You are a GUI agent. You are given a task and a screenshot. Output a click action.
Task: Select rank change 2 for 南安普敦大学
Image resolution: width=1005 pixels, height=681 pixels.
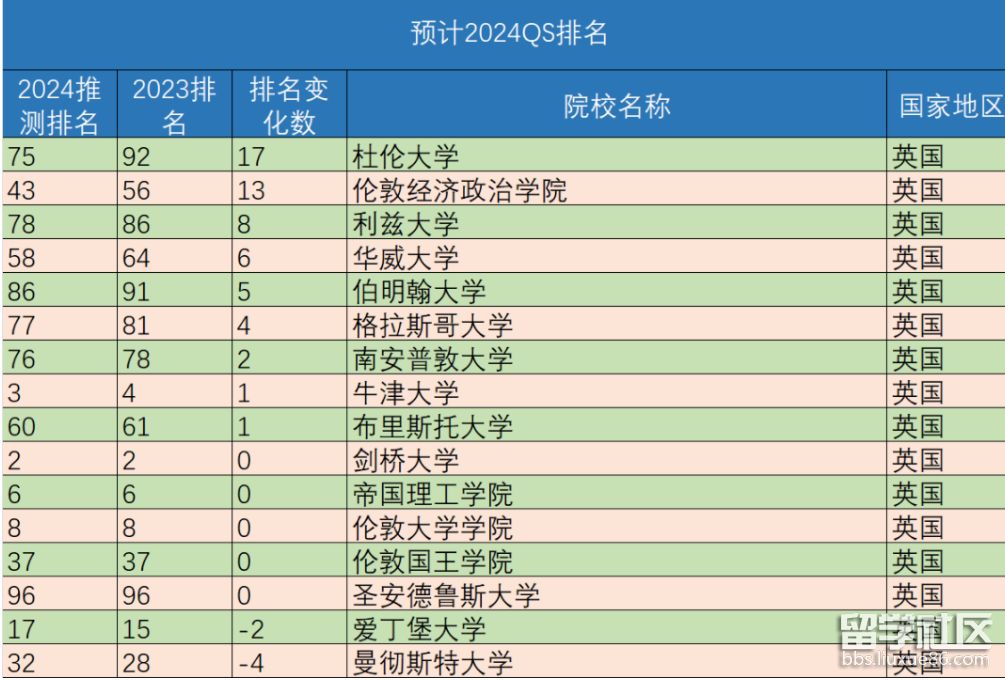244,360
